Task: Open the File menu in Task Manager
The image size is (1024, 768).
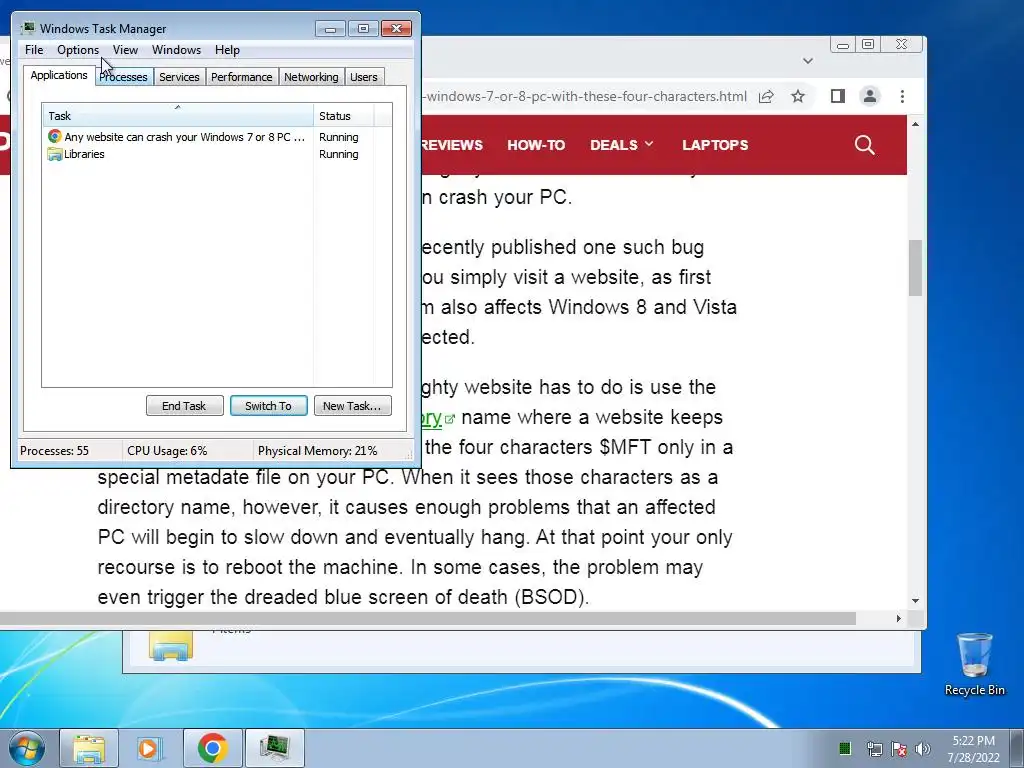Action: [34, 50]
